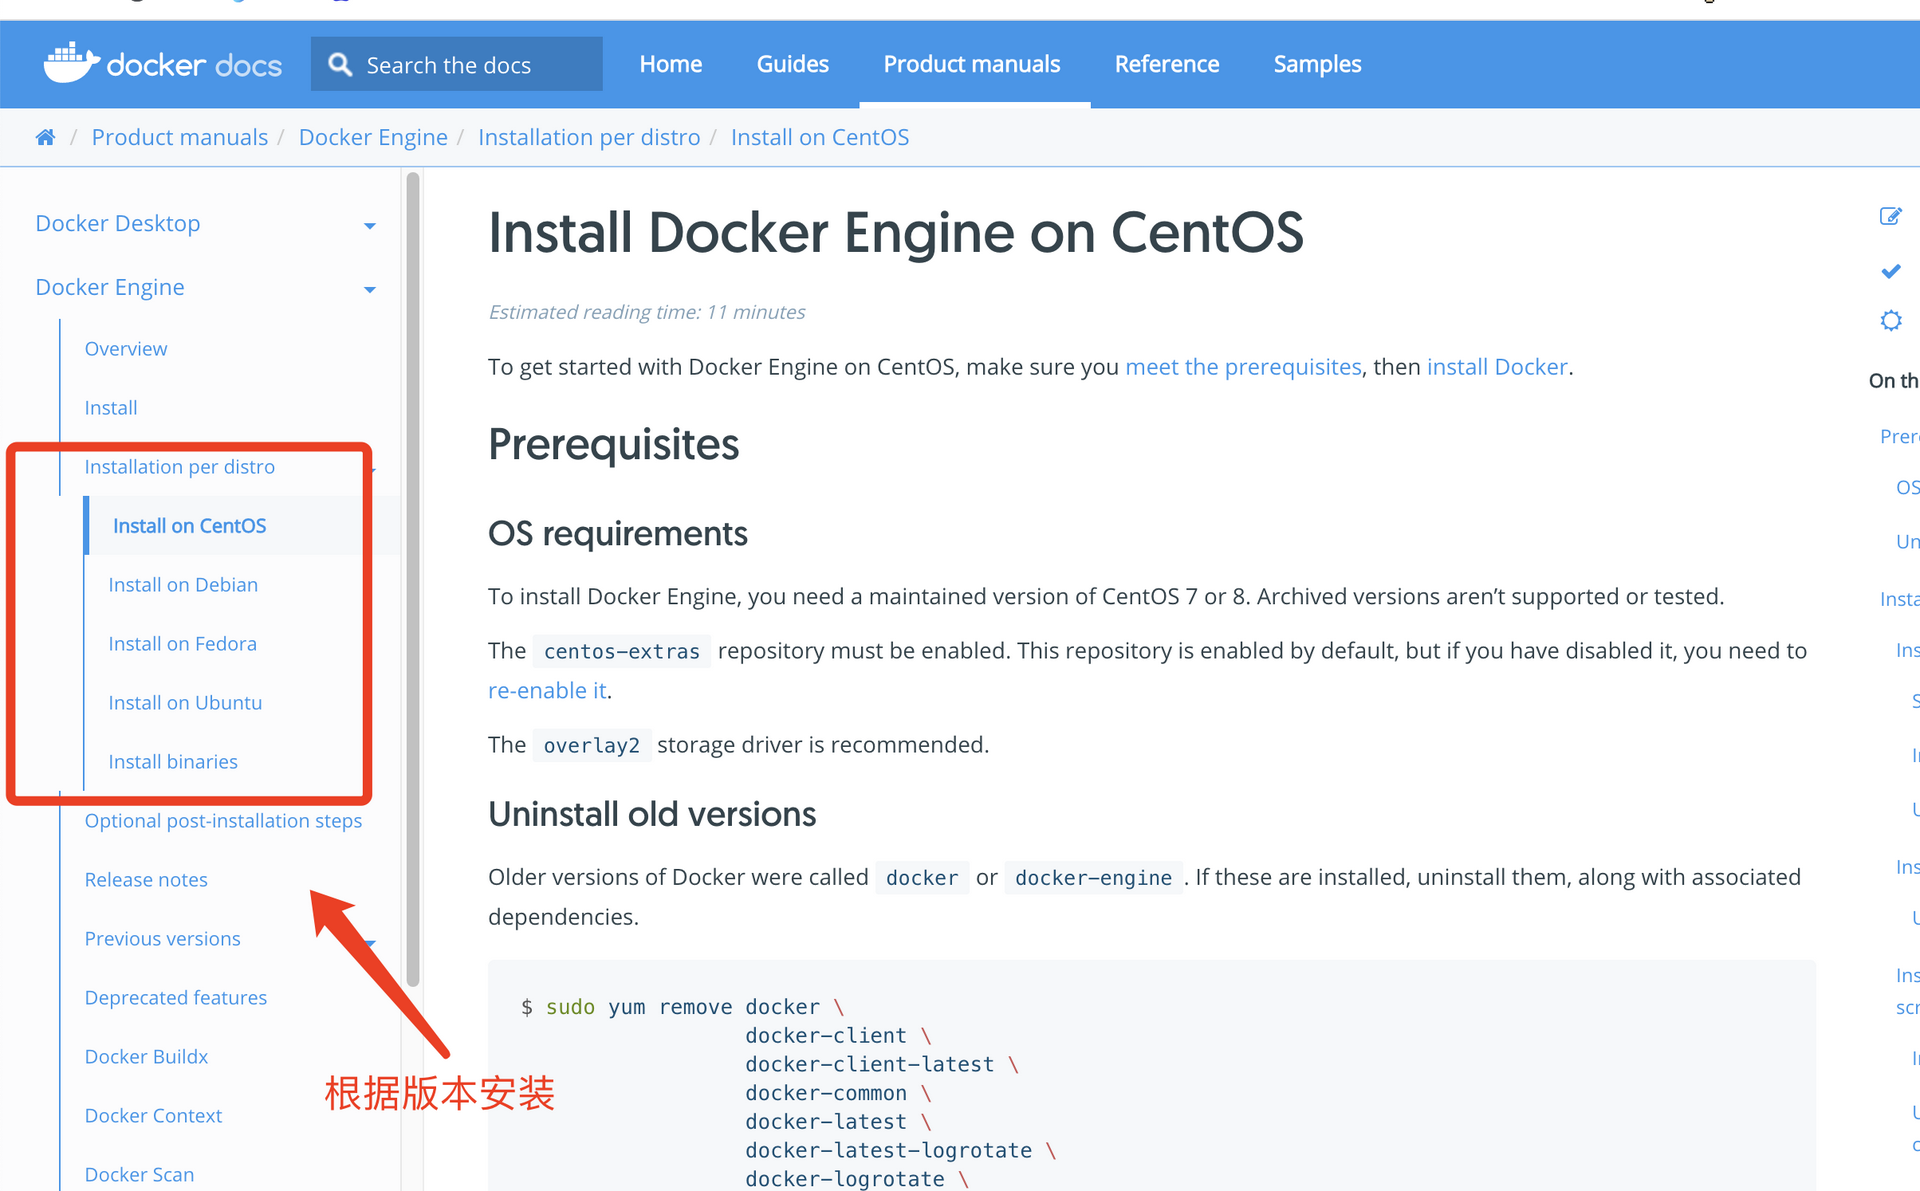This screenshot has height=1191, width=1920.
Task: Click the 'overlay2' inline code
Action: (592, 745)
